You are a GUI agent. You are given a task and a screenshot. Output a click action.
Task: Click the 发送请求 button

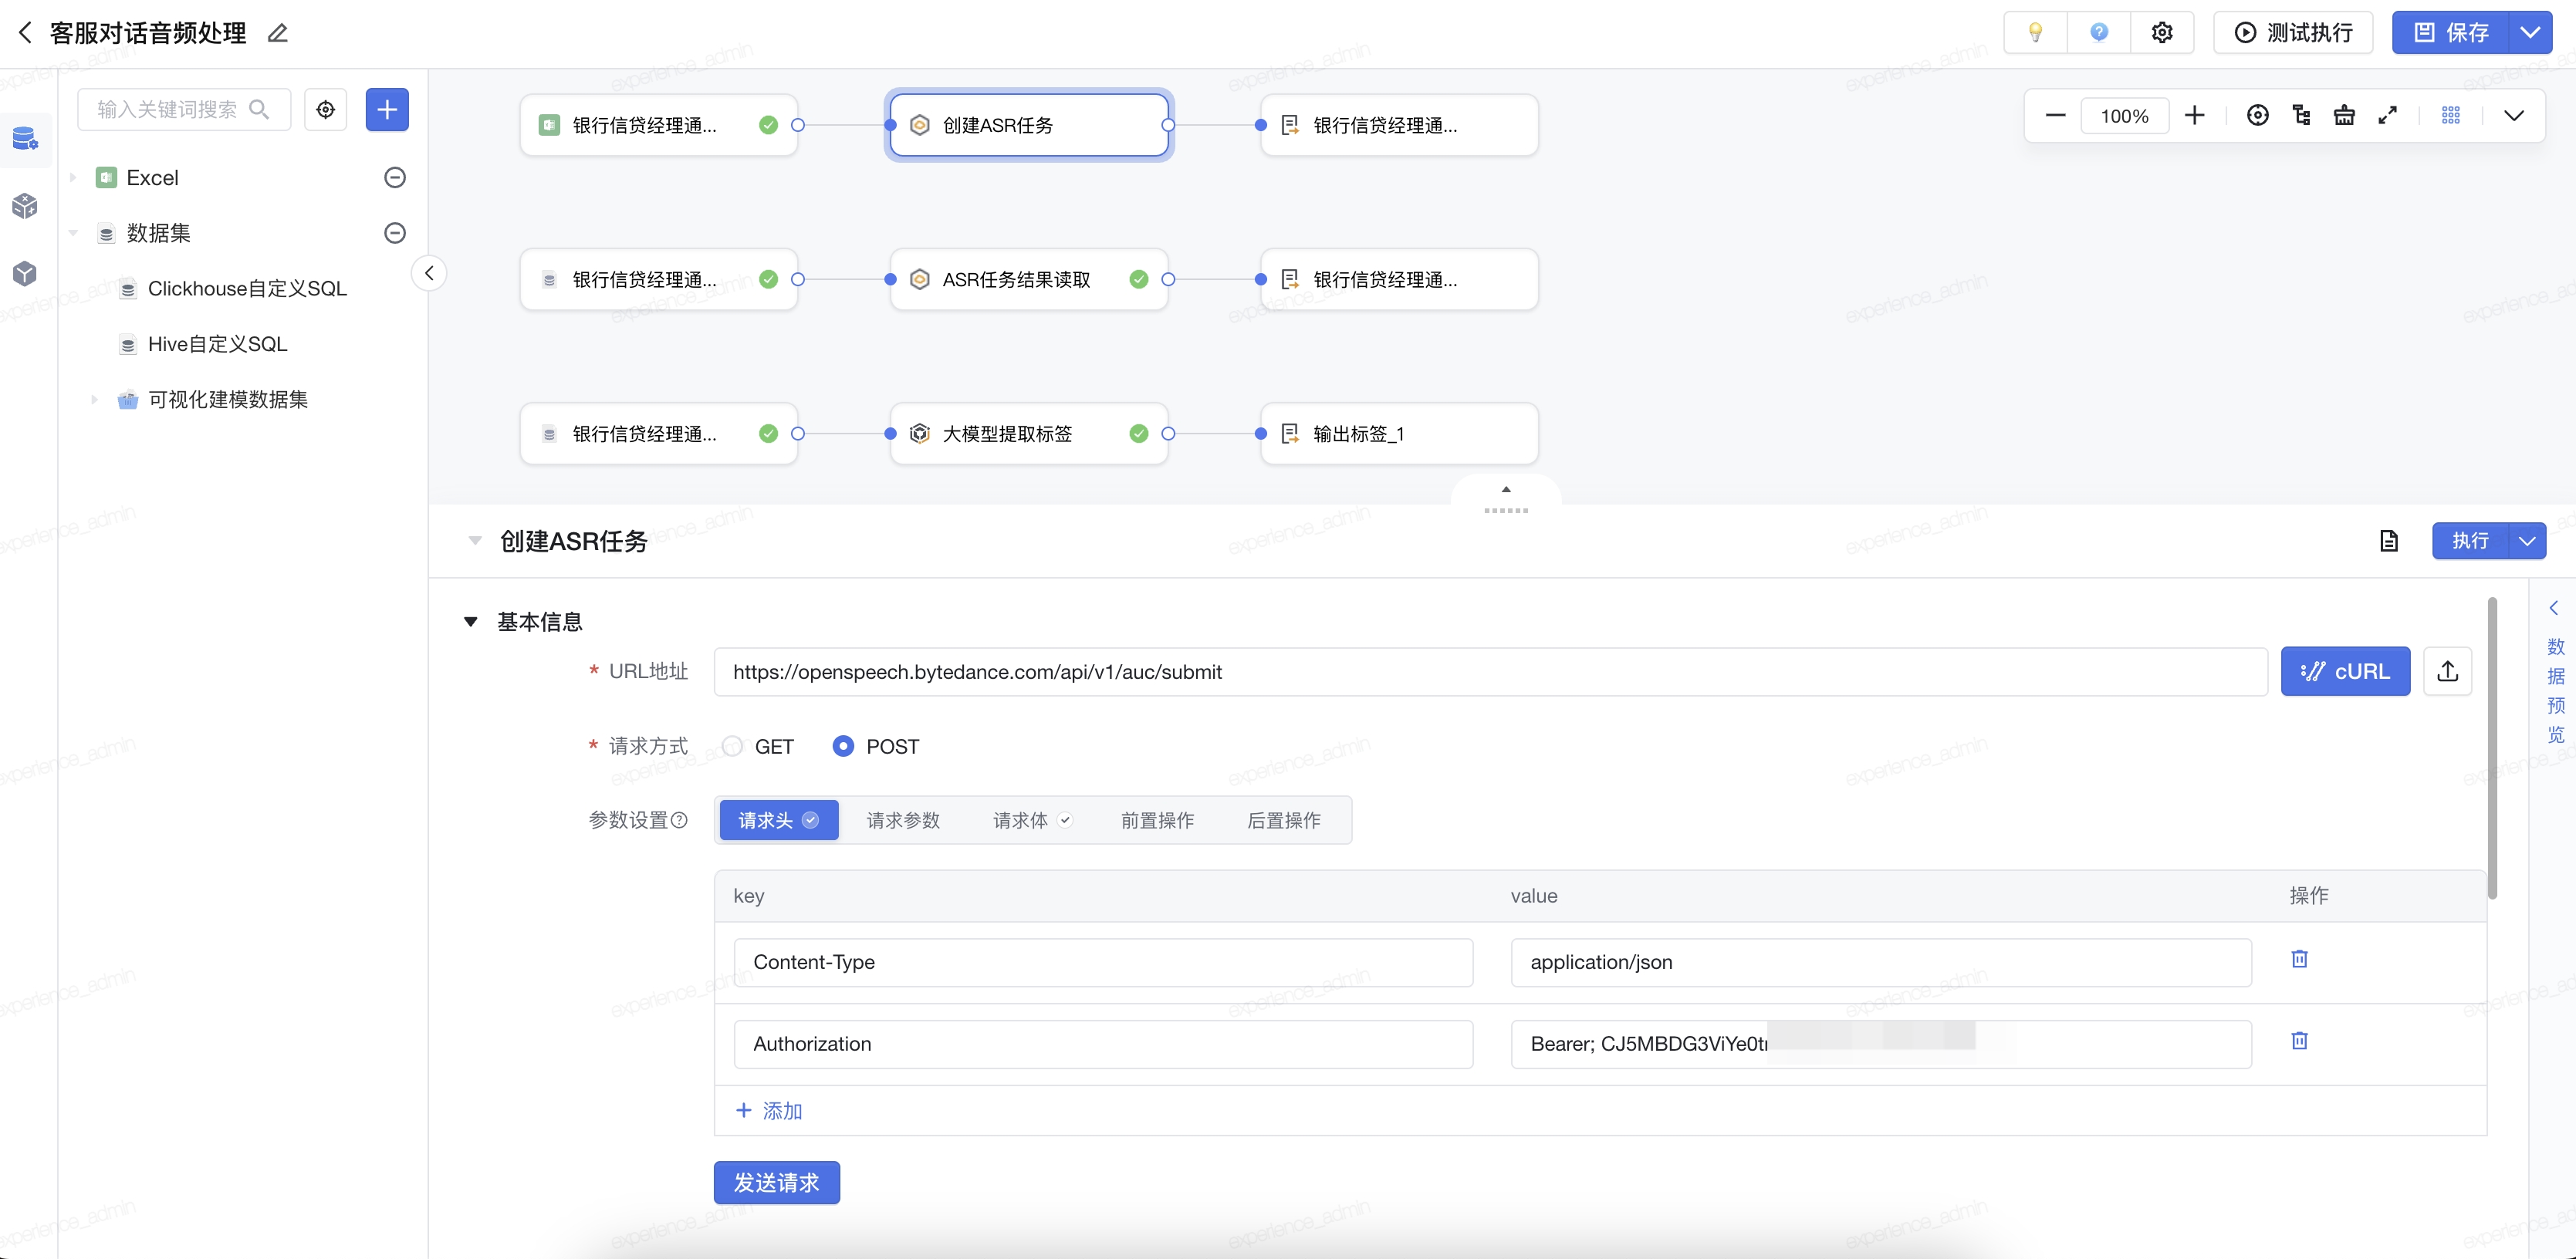tap(776, 1182)
